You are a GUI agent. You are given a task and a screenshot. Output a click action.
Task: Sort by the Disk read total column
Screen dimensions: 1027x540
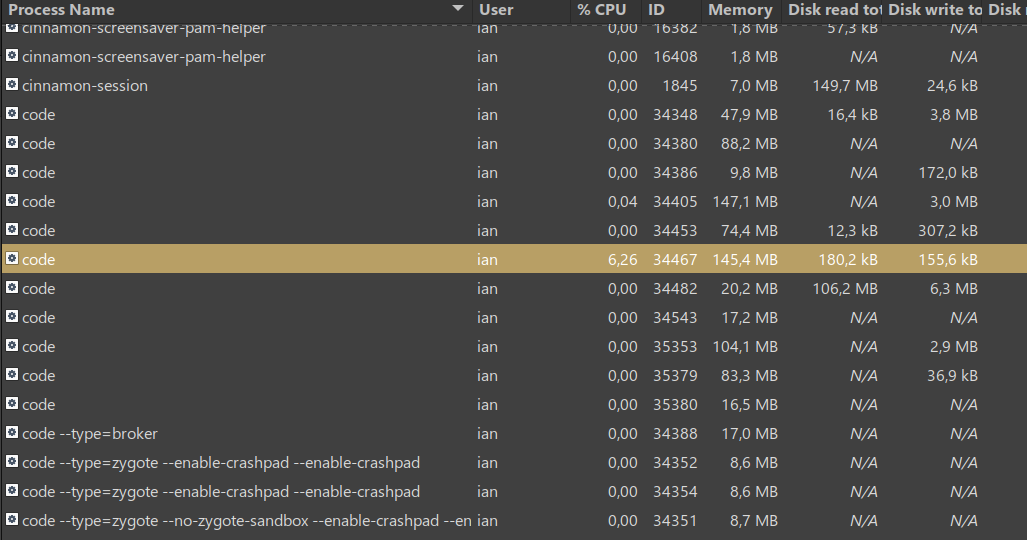coord(832,10)
